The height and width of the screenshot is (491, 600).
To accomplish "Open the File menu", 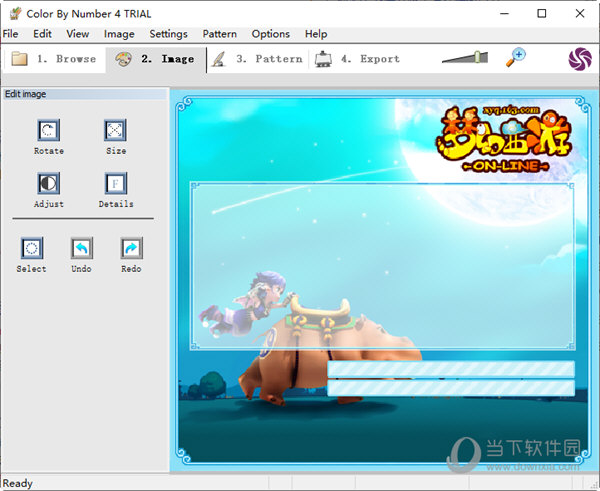I will [10, 34].
